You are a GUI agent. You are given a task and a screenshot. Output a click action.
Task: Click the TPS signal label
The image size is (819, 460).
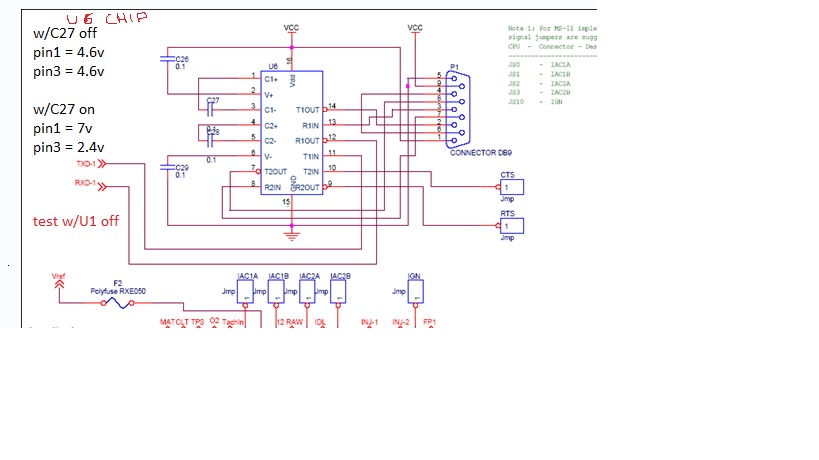[x=197, y=322]
